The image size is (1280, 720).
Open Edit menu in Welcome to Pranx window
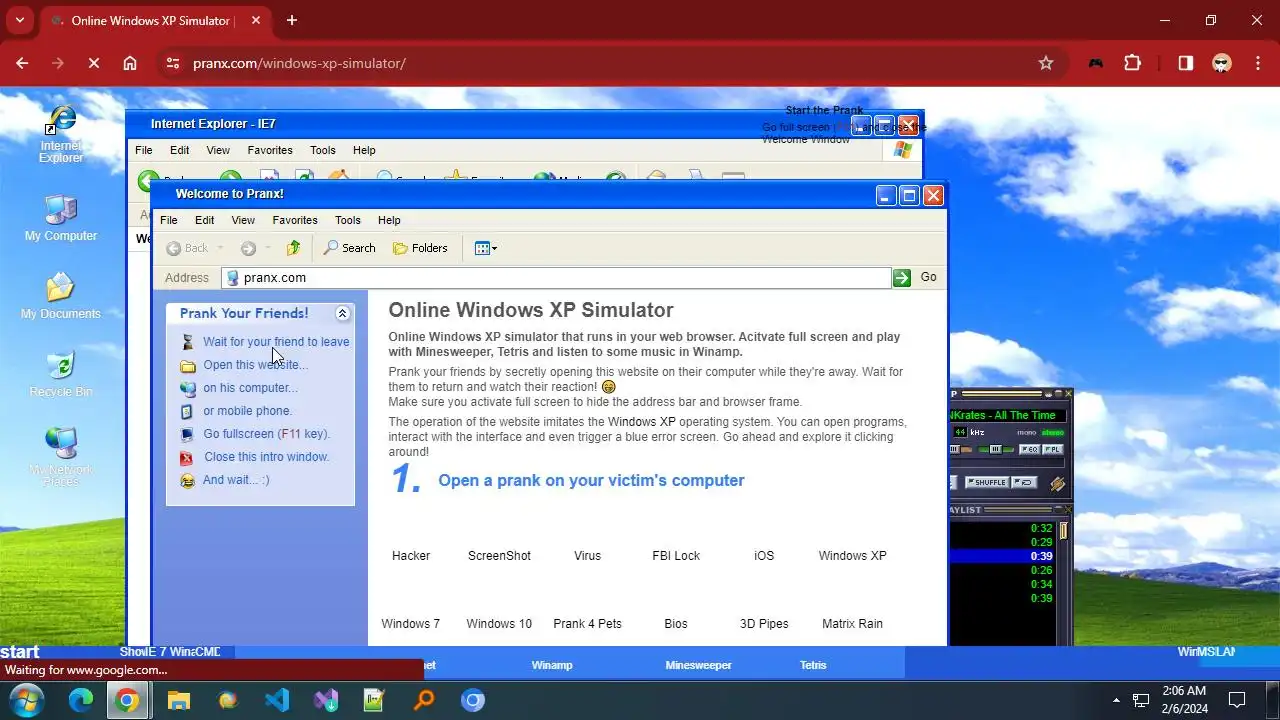click(204, 220)
